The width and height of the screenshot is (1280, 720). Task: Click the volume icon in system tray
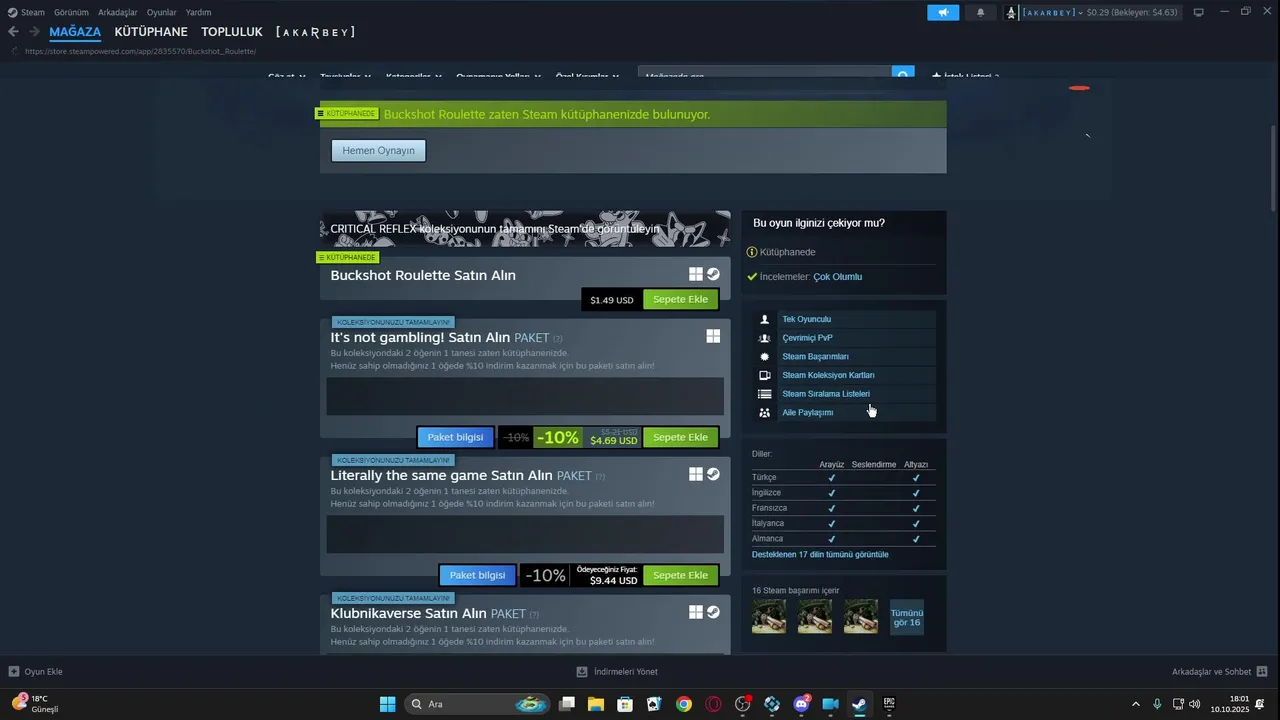tap(1195, 704)
